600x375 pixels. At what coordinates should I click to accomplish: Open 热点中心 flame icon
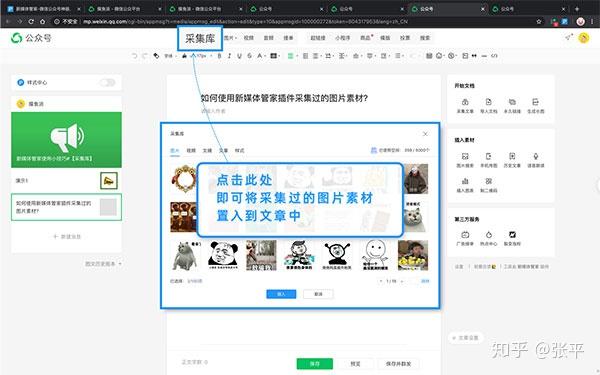[x=488, y=238]
